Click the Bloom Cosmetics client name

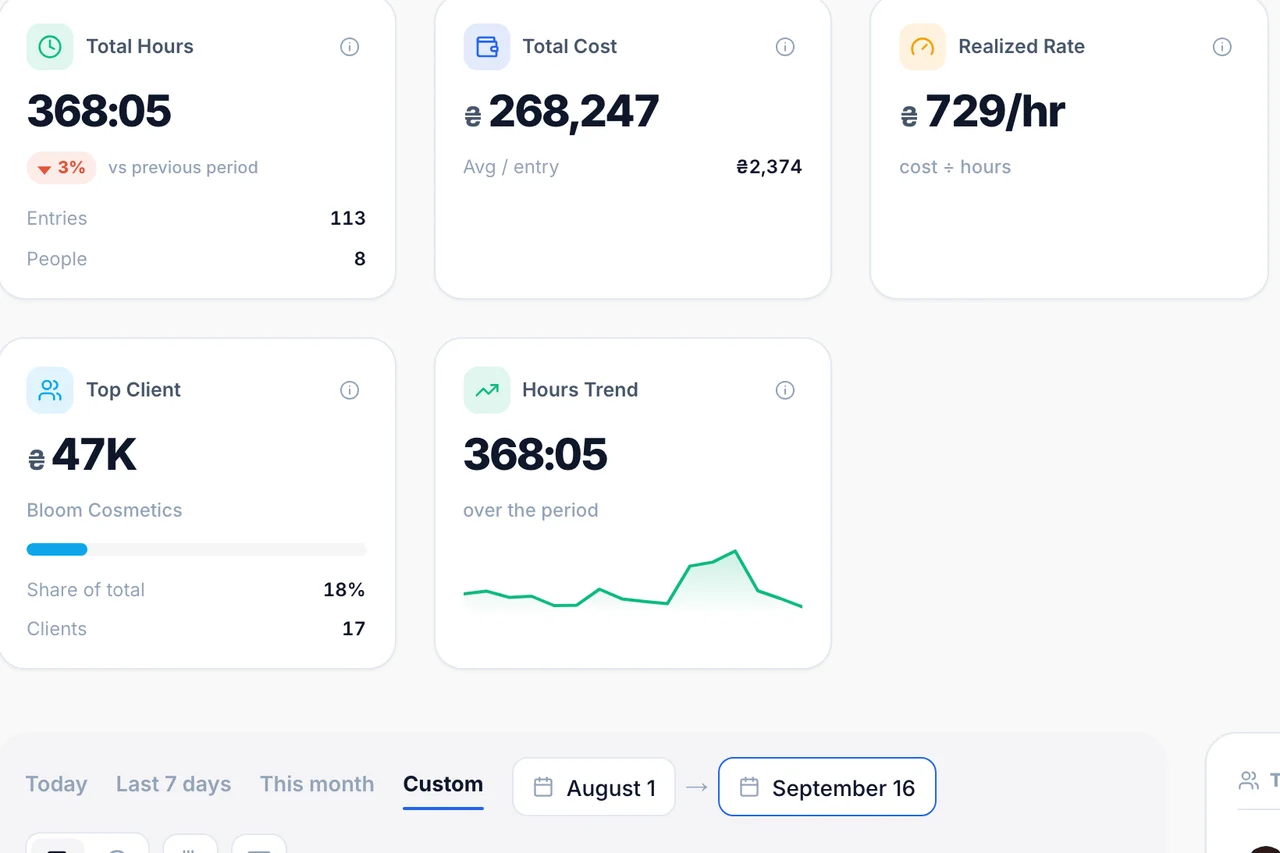click(104, 510)
